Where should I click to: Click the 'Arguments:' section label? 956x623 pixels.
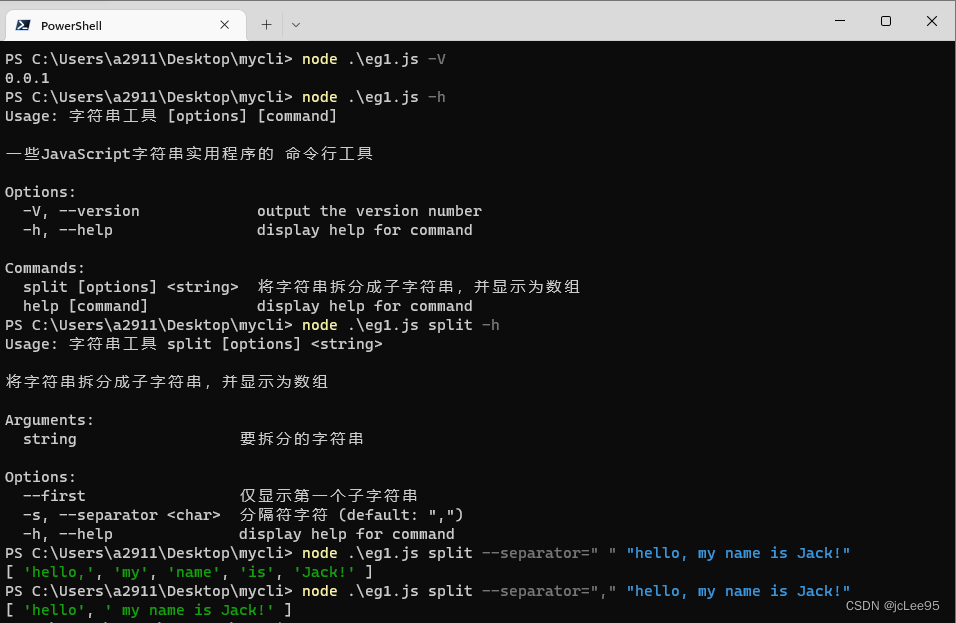point(48,419)
